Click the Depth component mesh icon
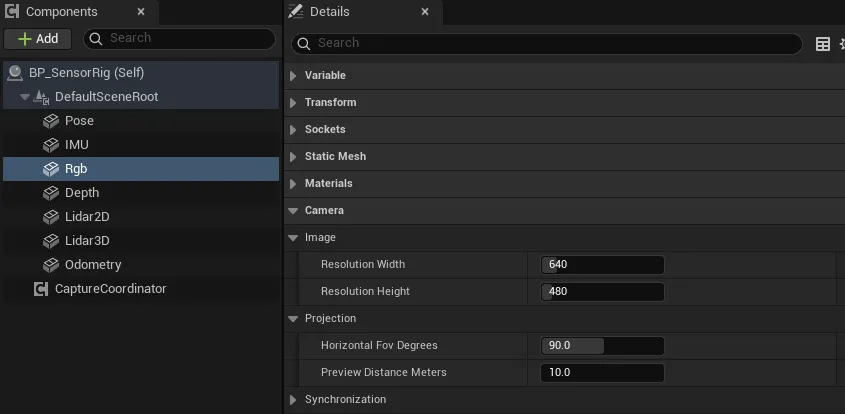Viewport: 845px width, 414px height. [x=51, y=193]
